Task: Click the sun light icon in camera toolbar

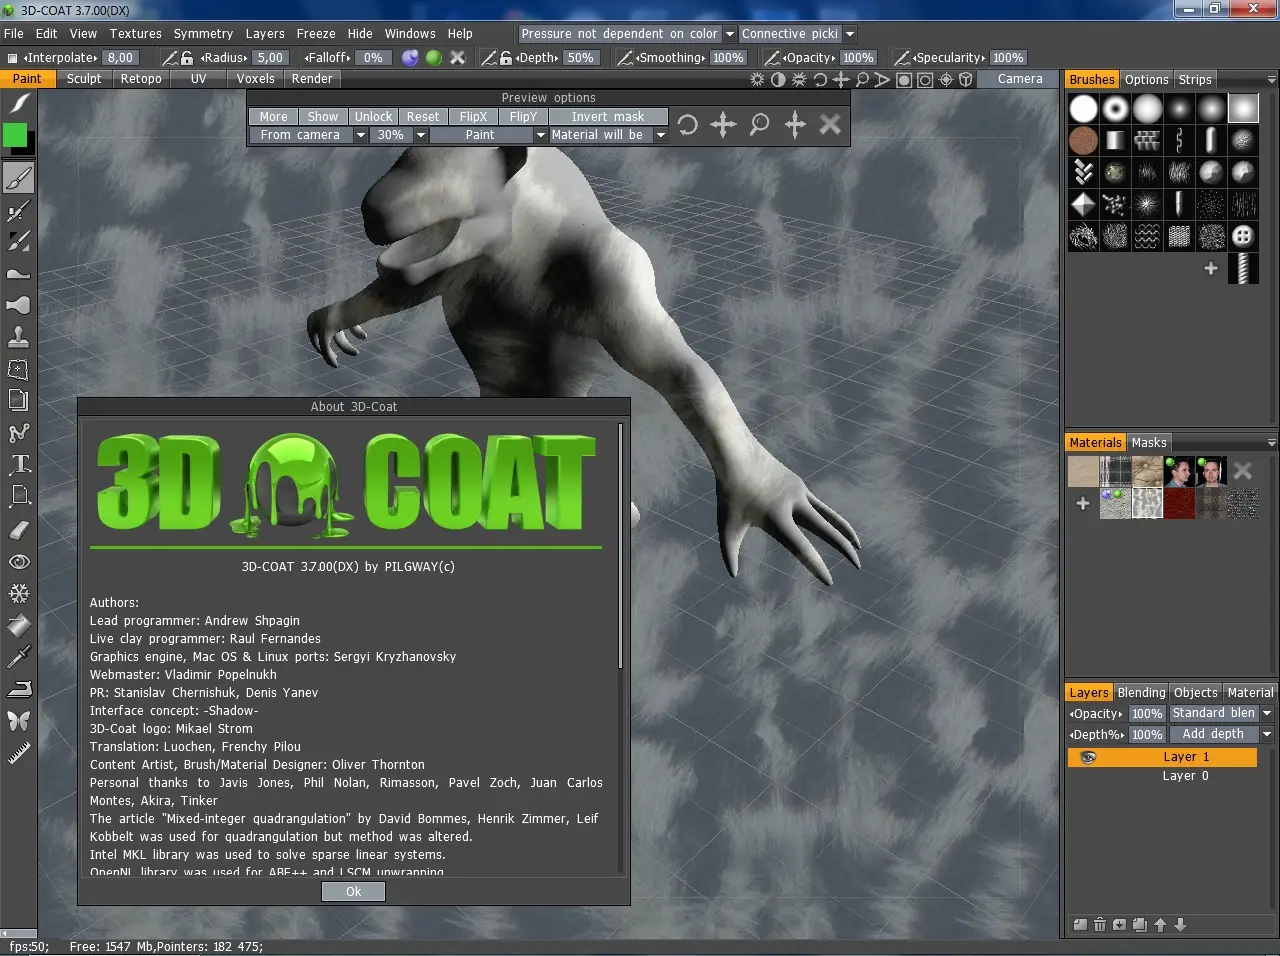Action: pyautogui.click(x=757, y=79)
